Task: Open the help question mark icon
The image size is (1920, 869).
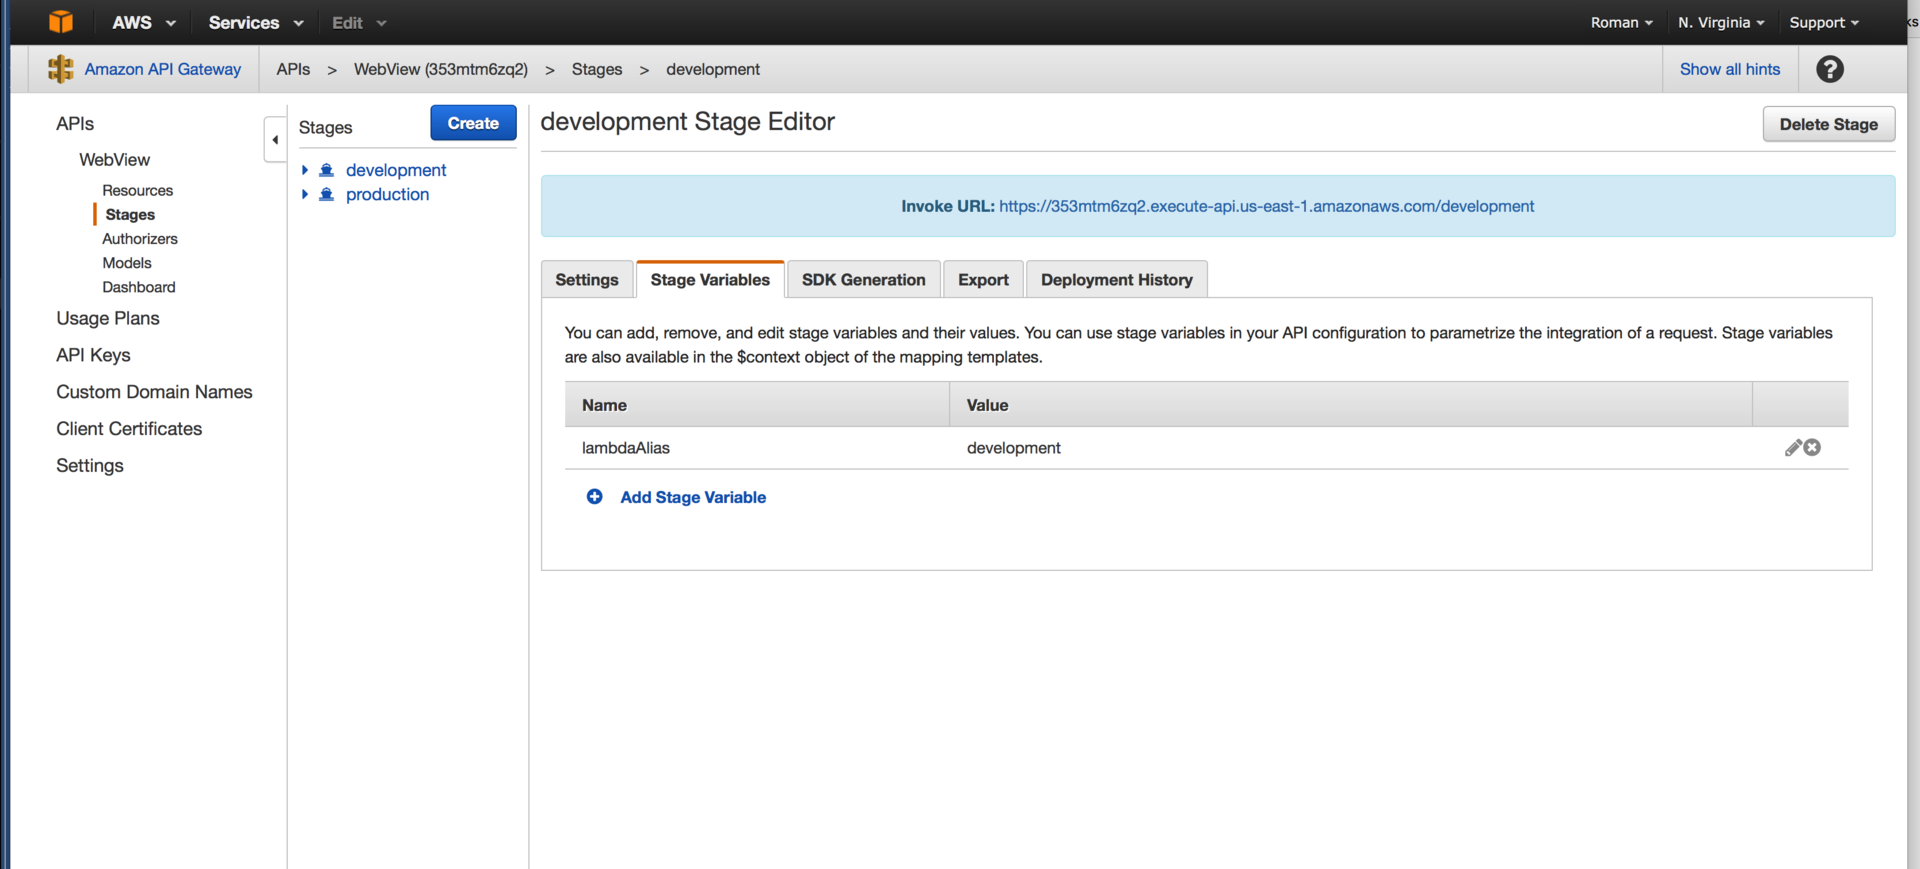Action: pyautogui.click(x=1829, y=69)
